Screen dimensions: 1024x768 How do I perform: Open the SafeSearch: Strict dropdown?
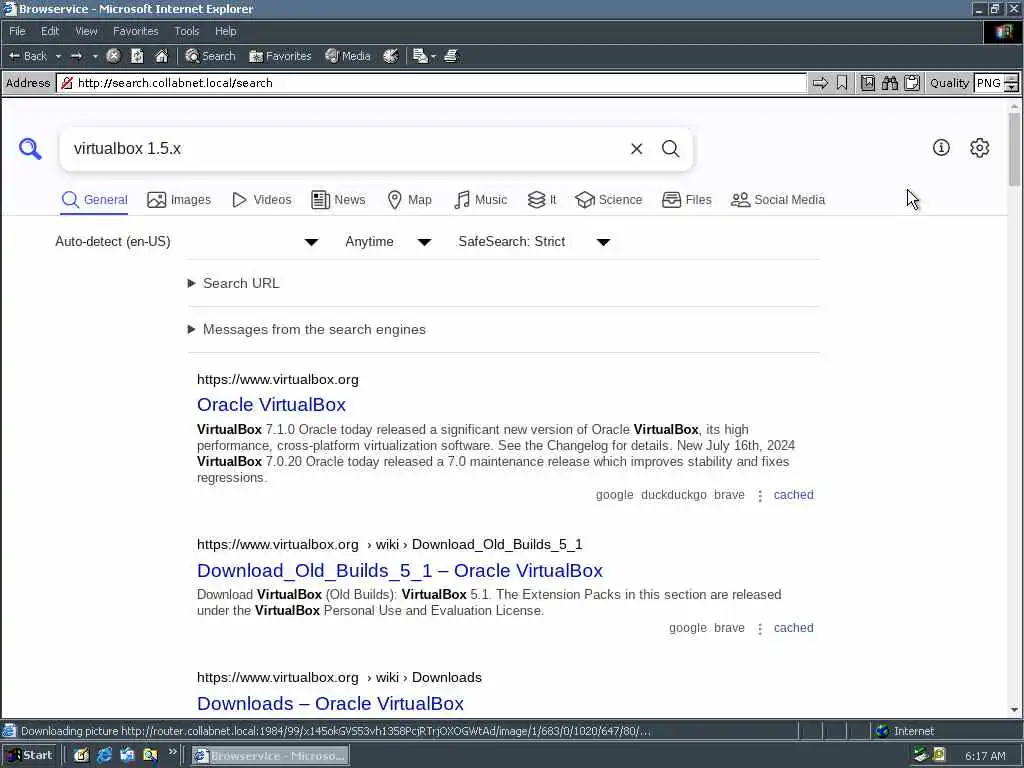point(534,242)
